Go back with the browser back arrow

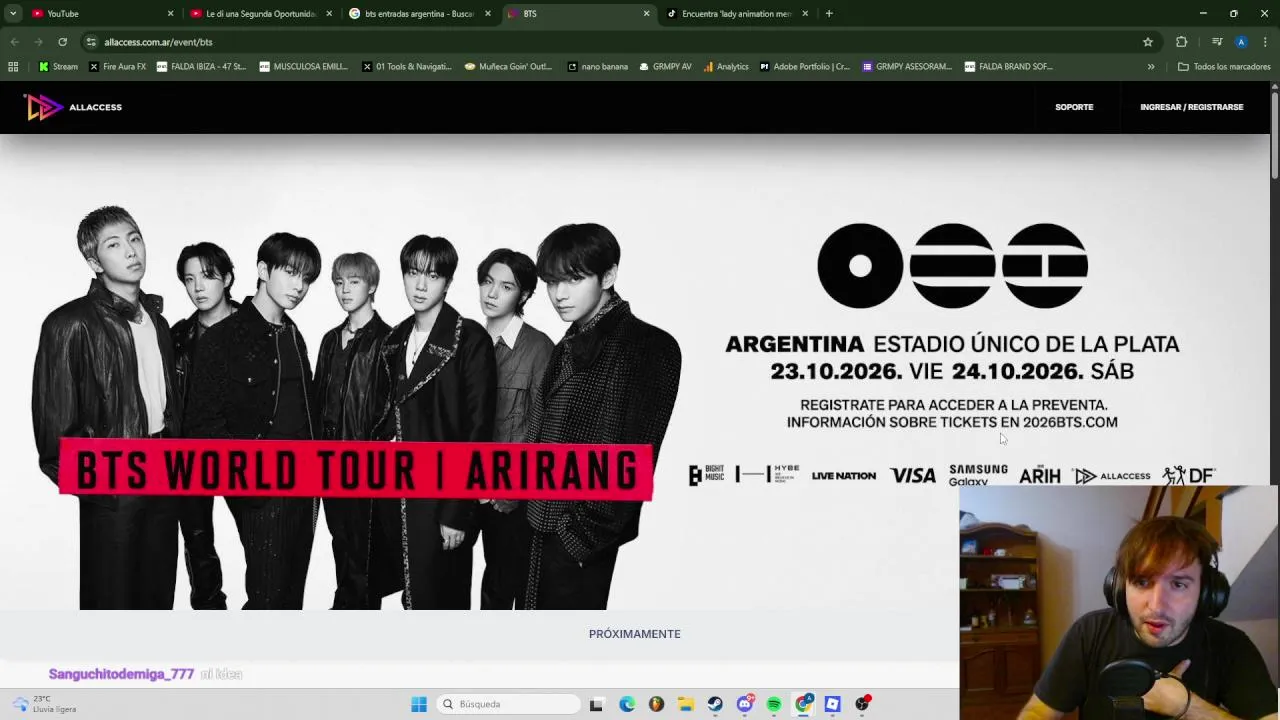14,42
